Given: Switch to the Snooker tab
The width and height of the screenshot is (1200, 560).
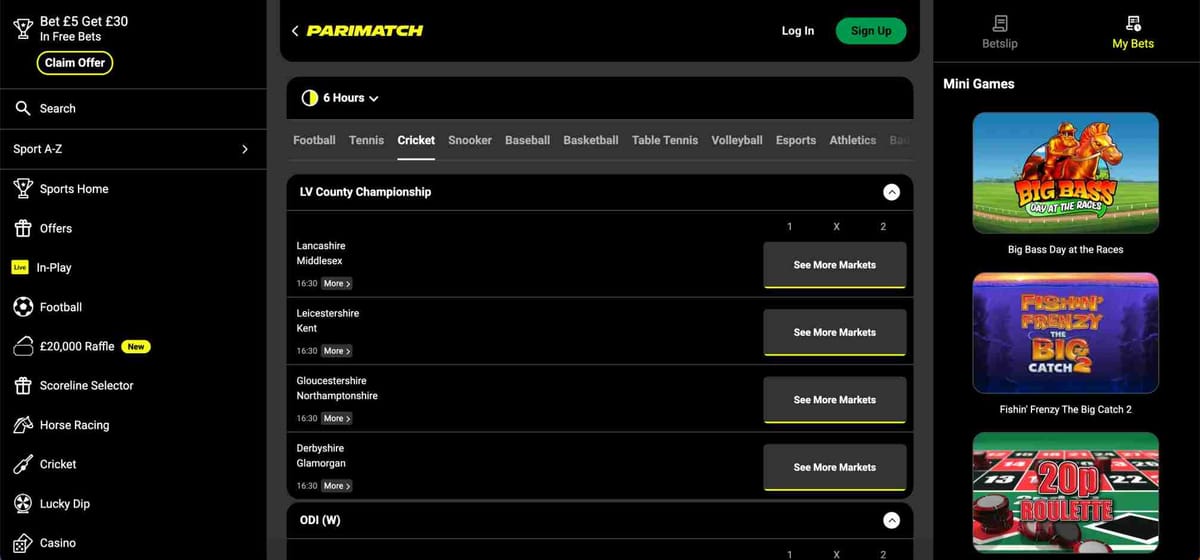Looking at the screenshot, I should tap(470, 140).
